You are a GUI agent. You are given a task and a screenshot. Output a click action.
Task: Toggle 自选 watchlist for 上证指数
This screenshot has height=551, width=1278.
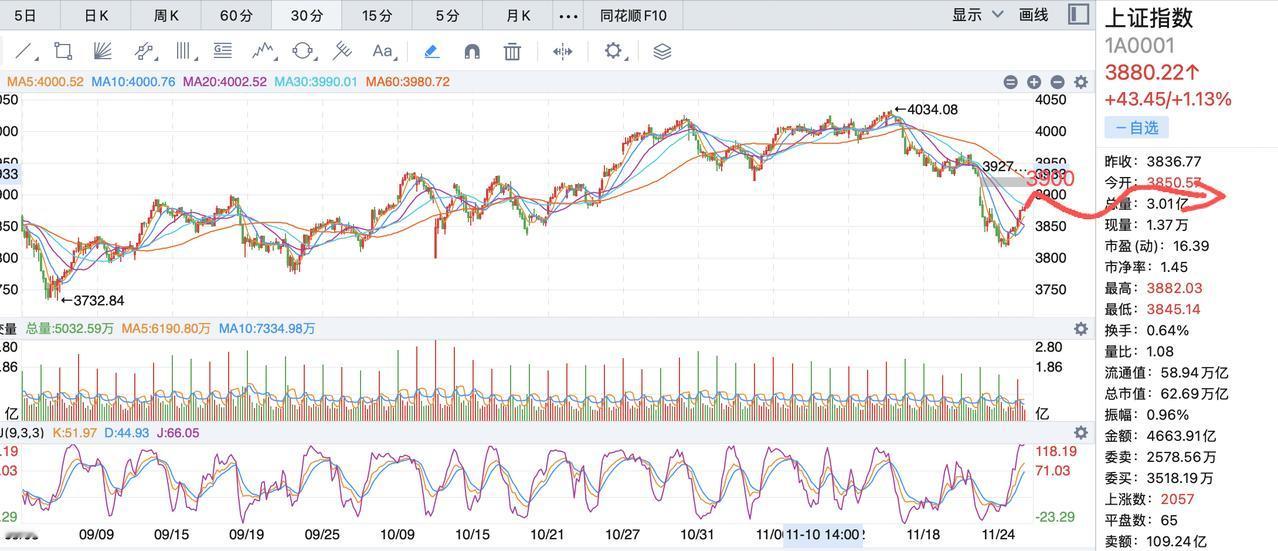[1136, 128]
